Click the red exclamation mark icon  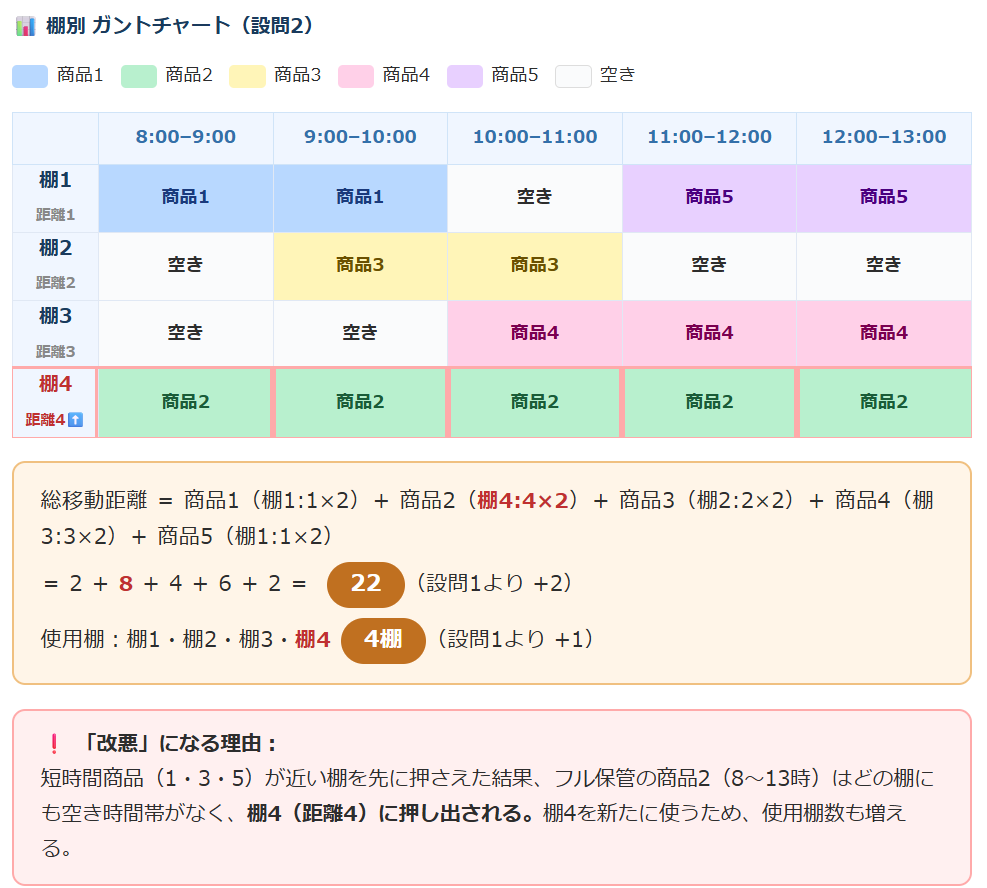click(x=54, y=744)
